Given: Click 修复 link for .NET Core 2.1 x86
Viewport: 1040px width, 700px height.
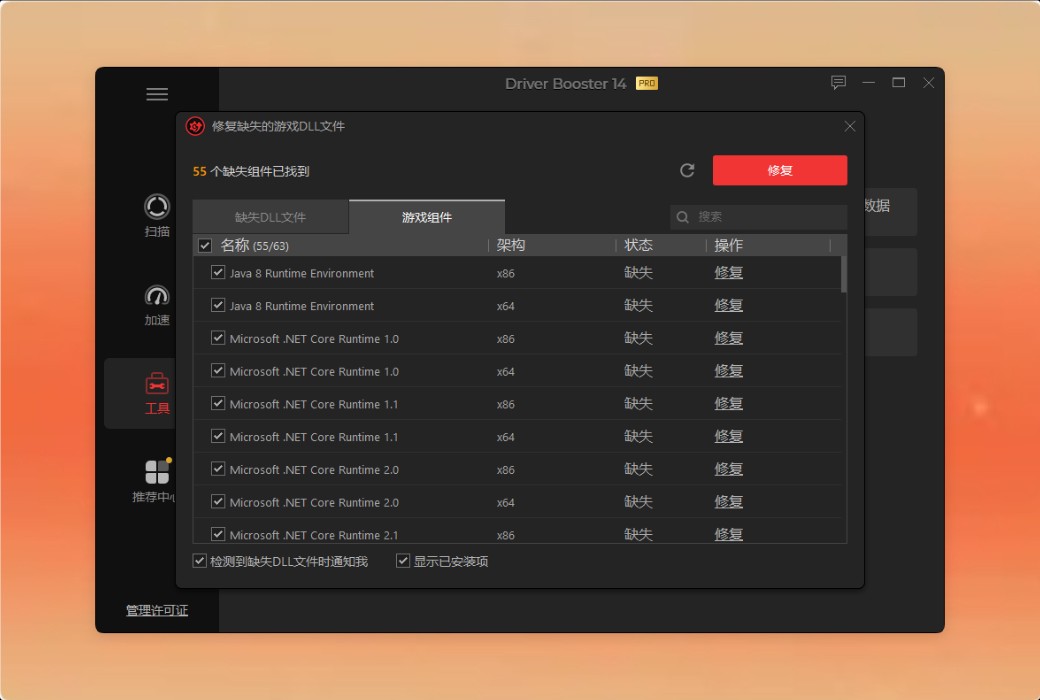Looking at the screenshot, I should tap(728, 534).
